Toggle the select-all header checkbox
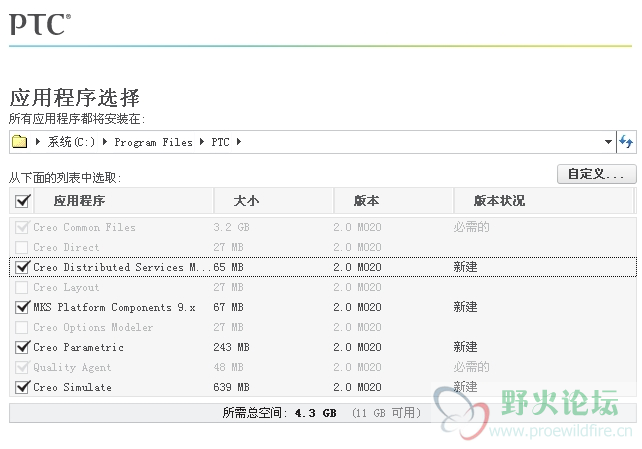The height and width of the screenshot is (449, 642). point(23,201)
